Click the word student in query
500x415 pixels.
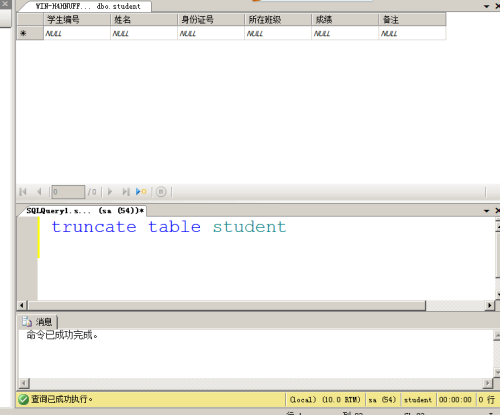pos(249,227)
